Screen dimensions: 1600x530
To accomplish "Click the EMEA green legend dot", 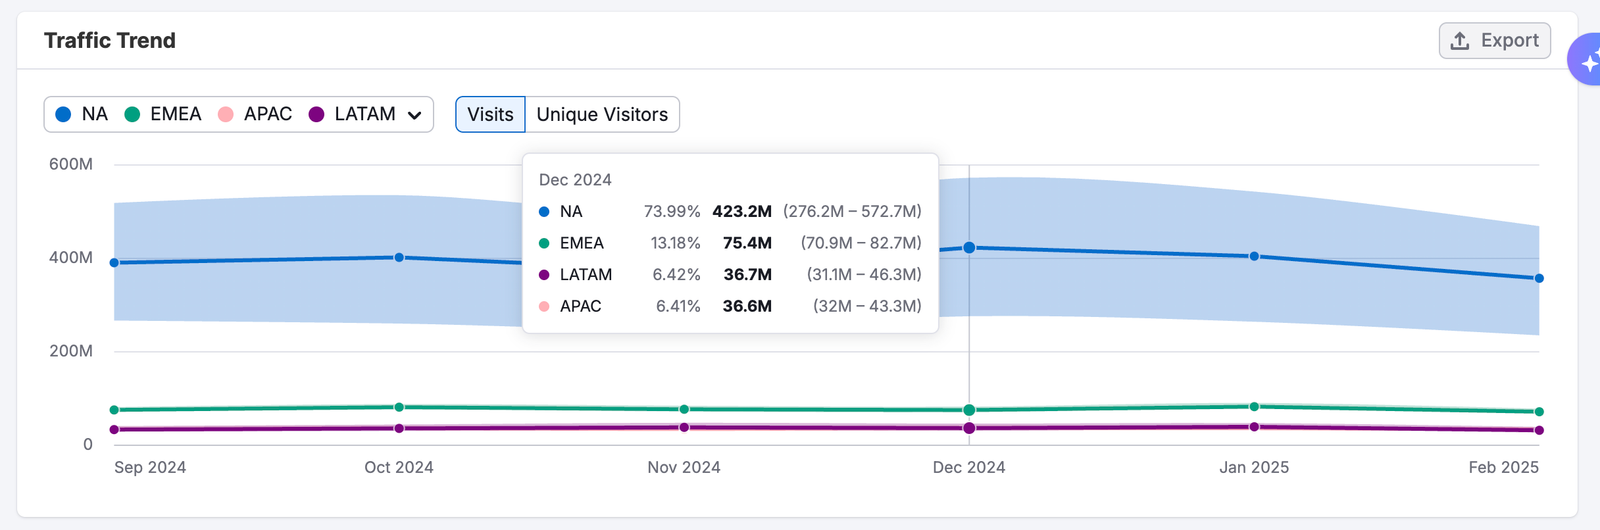I will [x=132, y=115].
